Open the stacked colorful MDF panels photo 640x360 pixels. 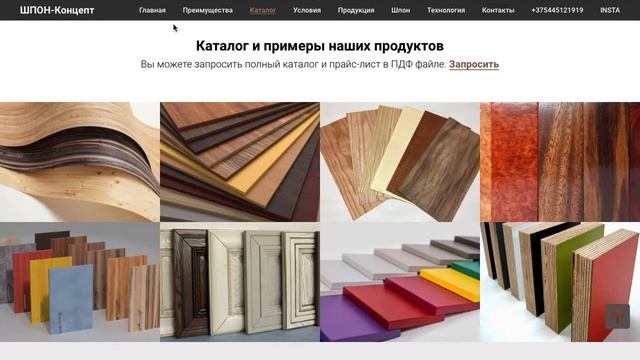pyautogui.click(x=400, y=282)
